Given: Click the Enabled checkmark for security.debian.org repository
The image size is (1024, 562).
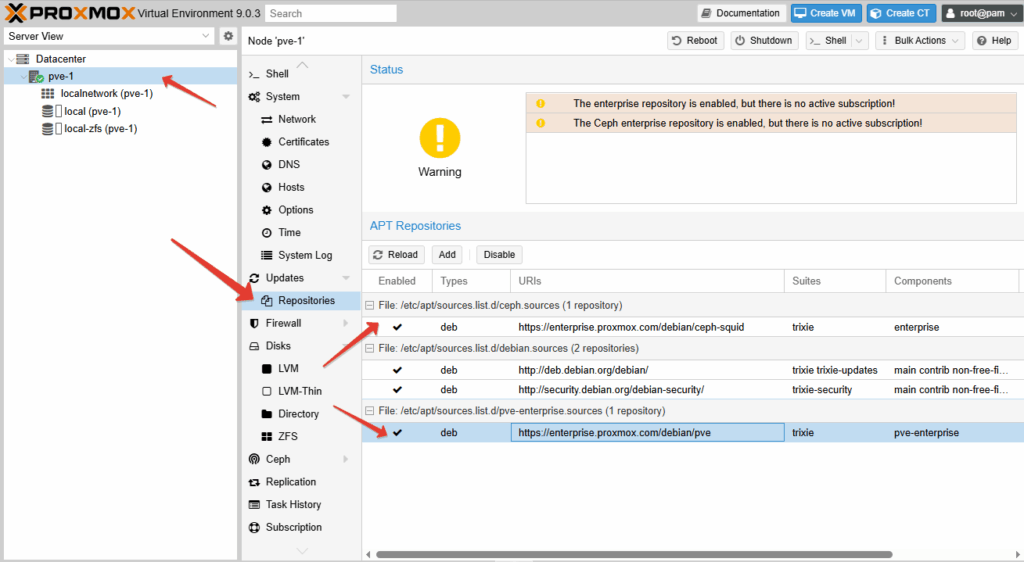Looking at the screenshot, I should pos(397,390).
